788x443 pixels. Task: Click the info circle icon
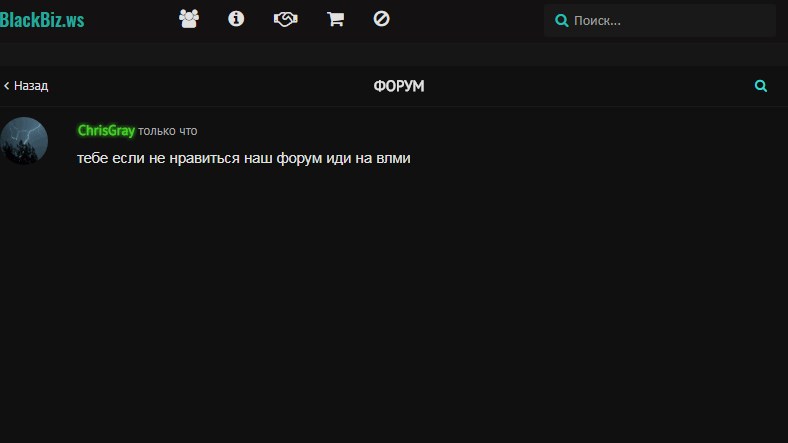tap(236, 19)
